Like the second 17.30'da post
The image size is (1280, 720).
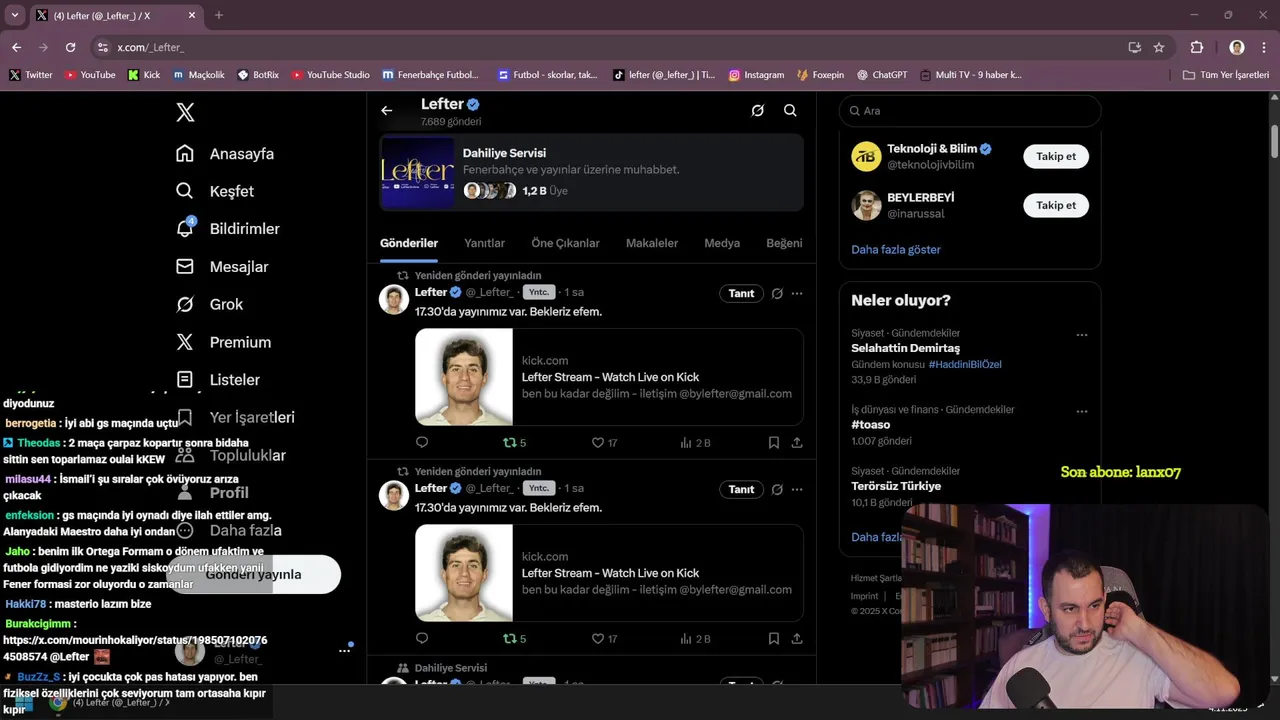tap(604, 638)
